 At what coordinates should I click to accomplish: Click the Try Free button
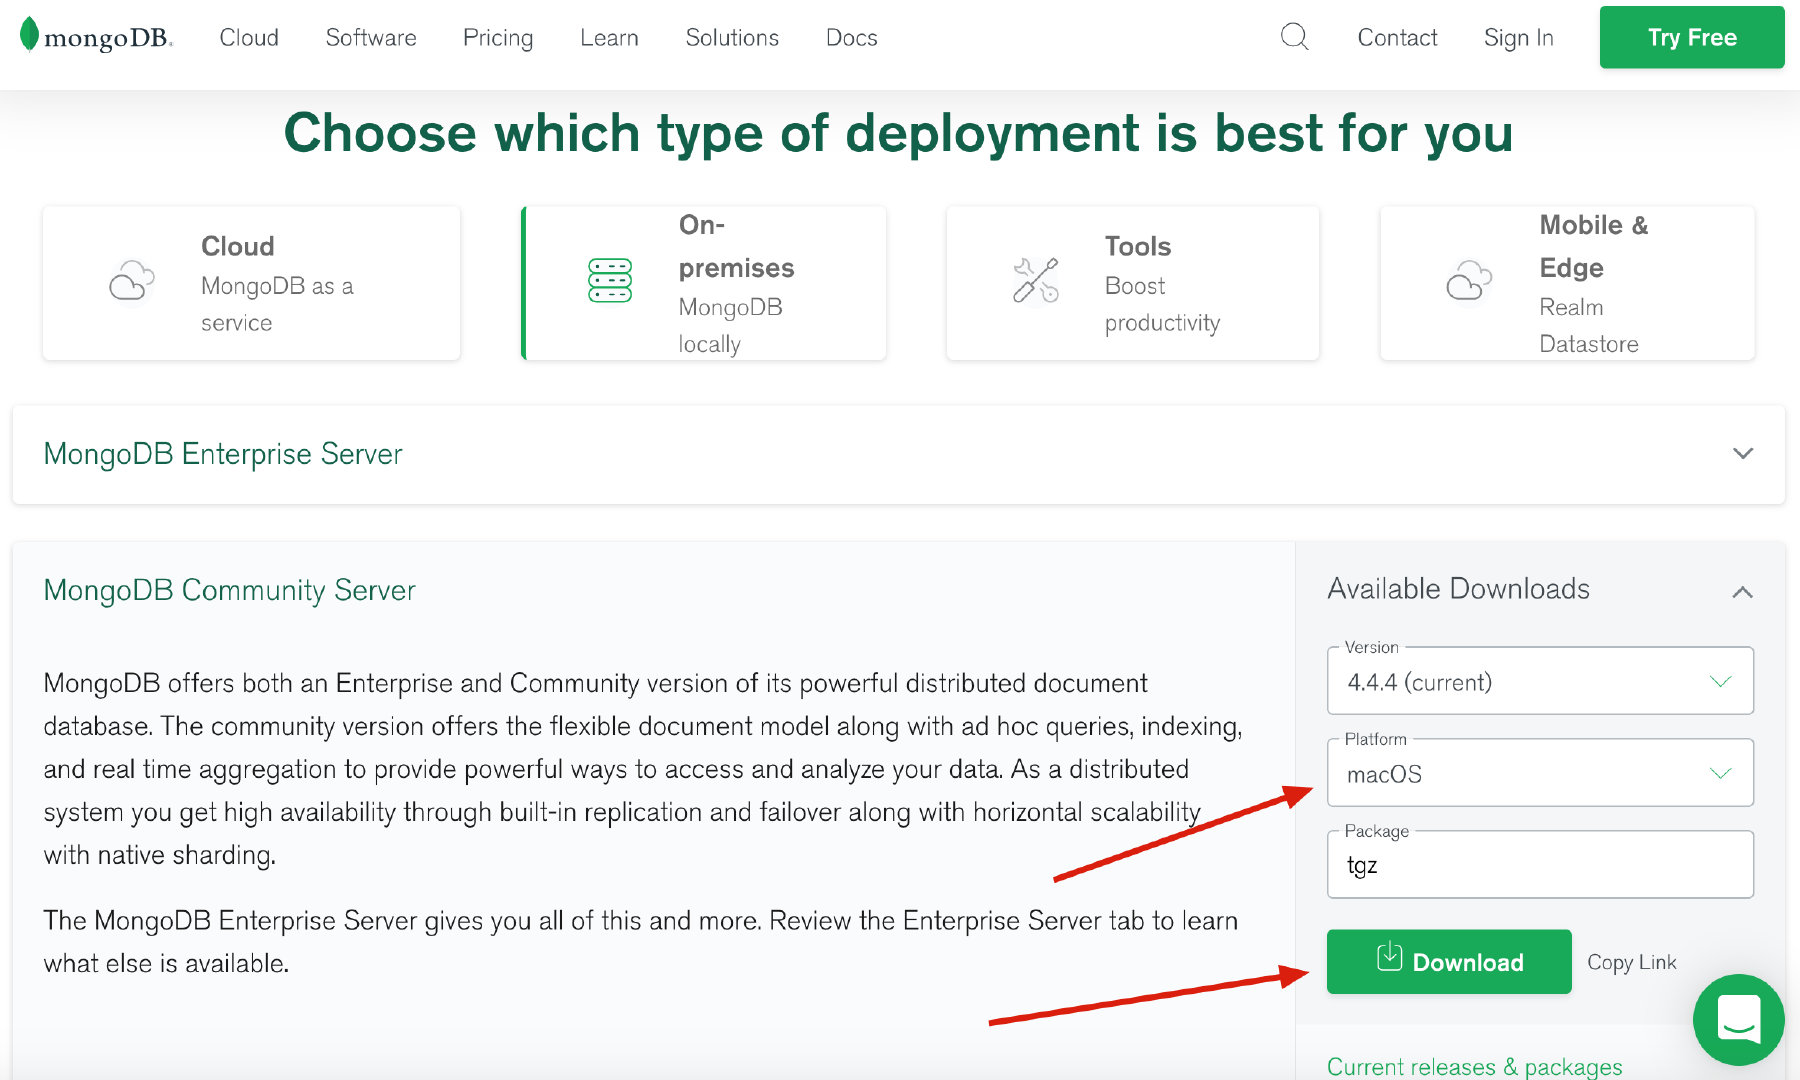[x=1692, y=37]
